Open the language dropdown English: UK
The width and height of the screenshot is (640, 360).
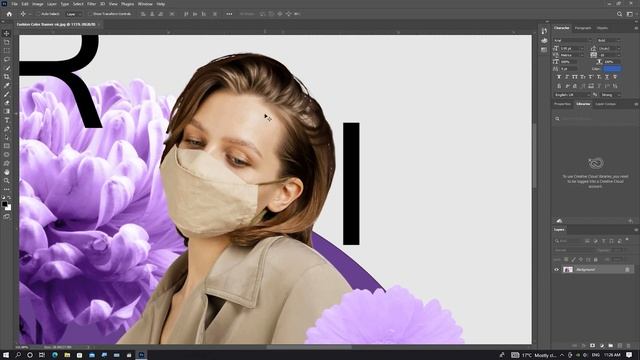[x=572, y=95]
